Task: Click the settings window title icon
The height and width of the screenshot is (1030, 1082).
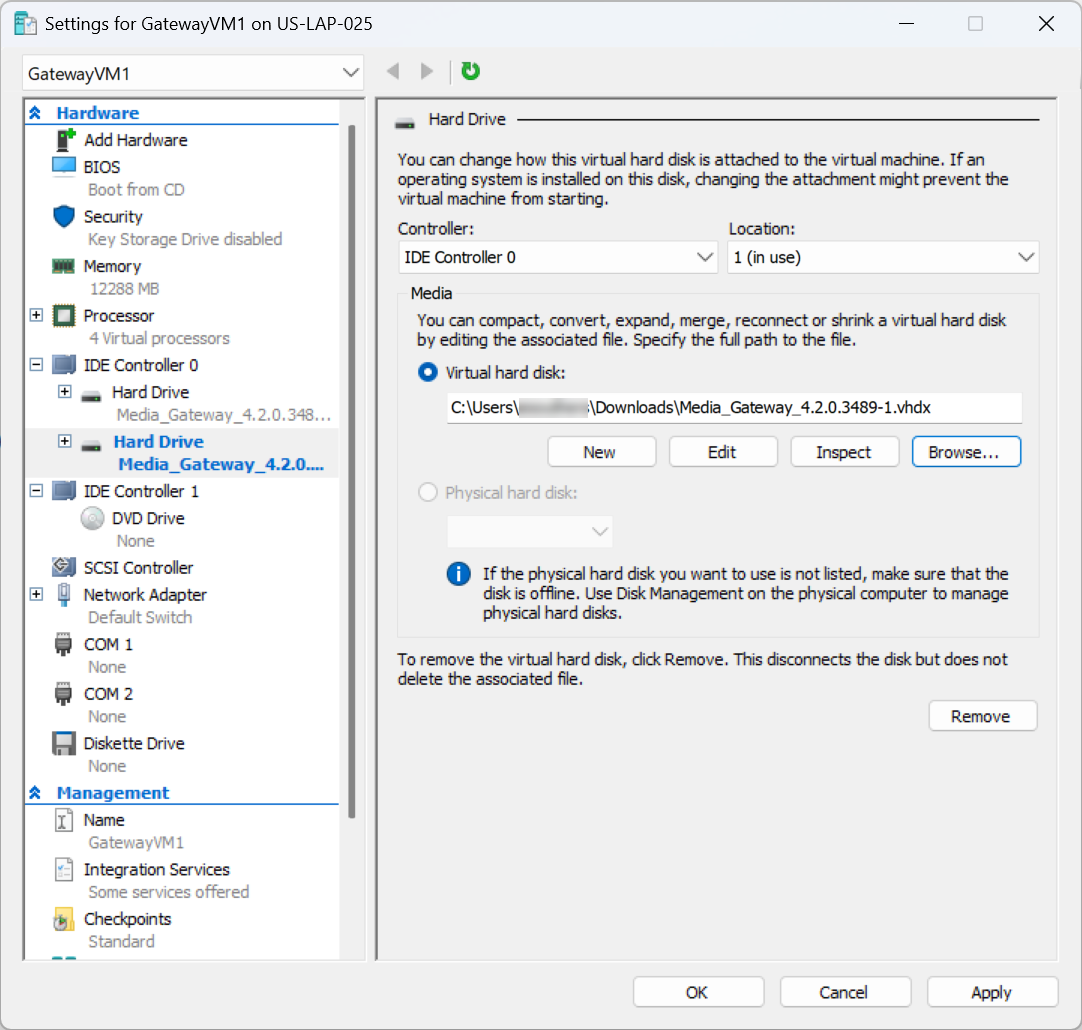Action: [25, 24]
